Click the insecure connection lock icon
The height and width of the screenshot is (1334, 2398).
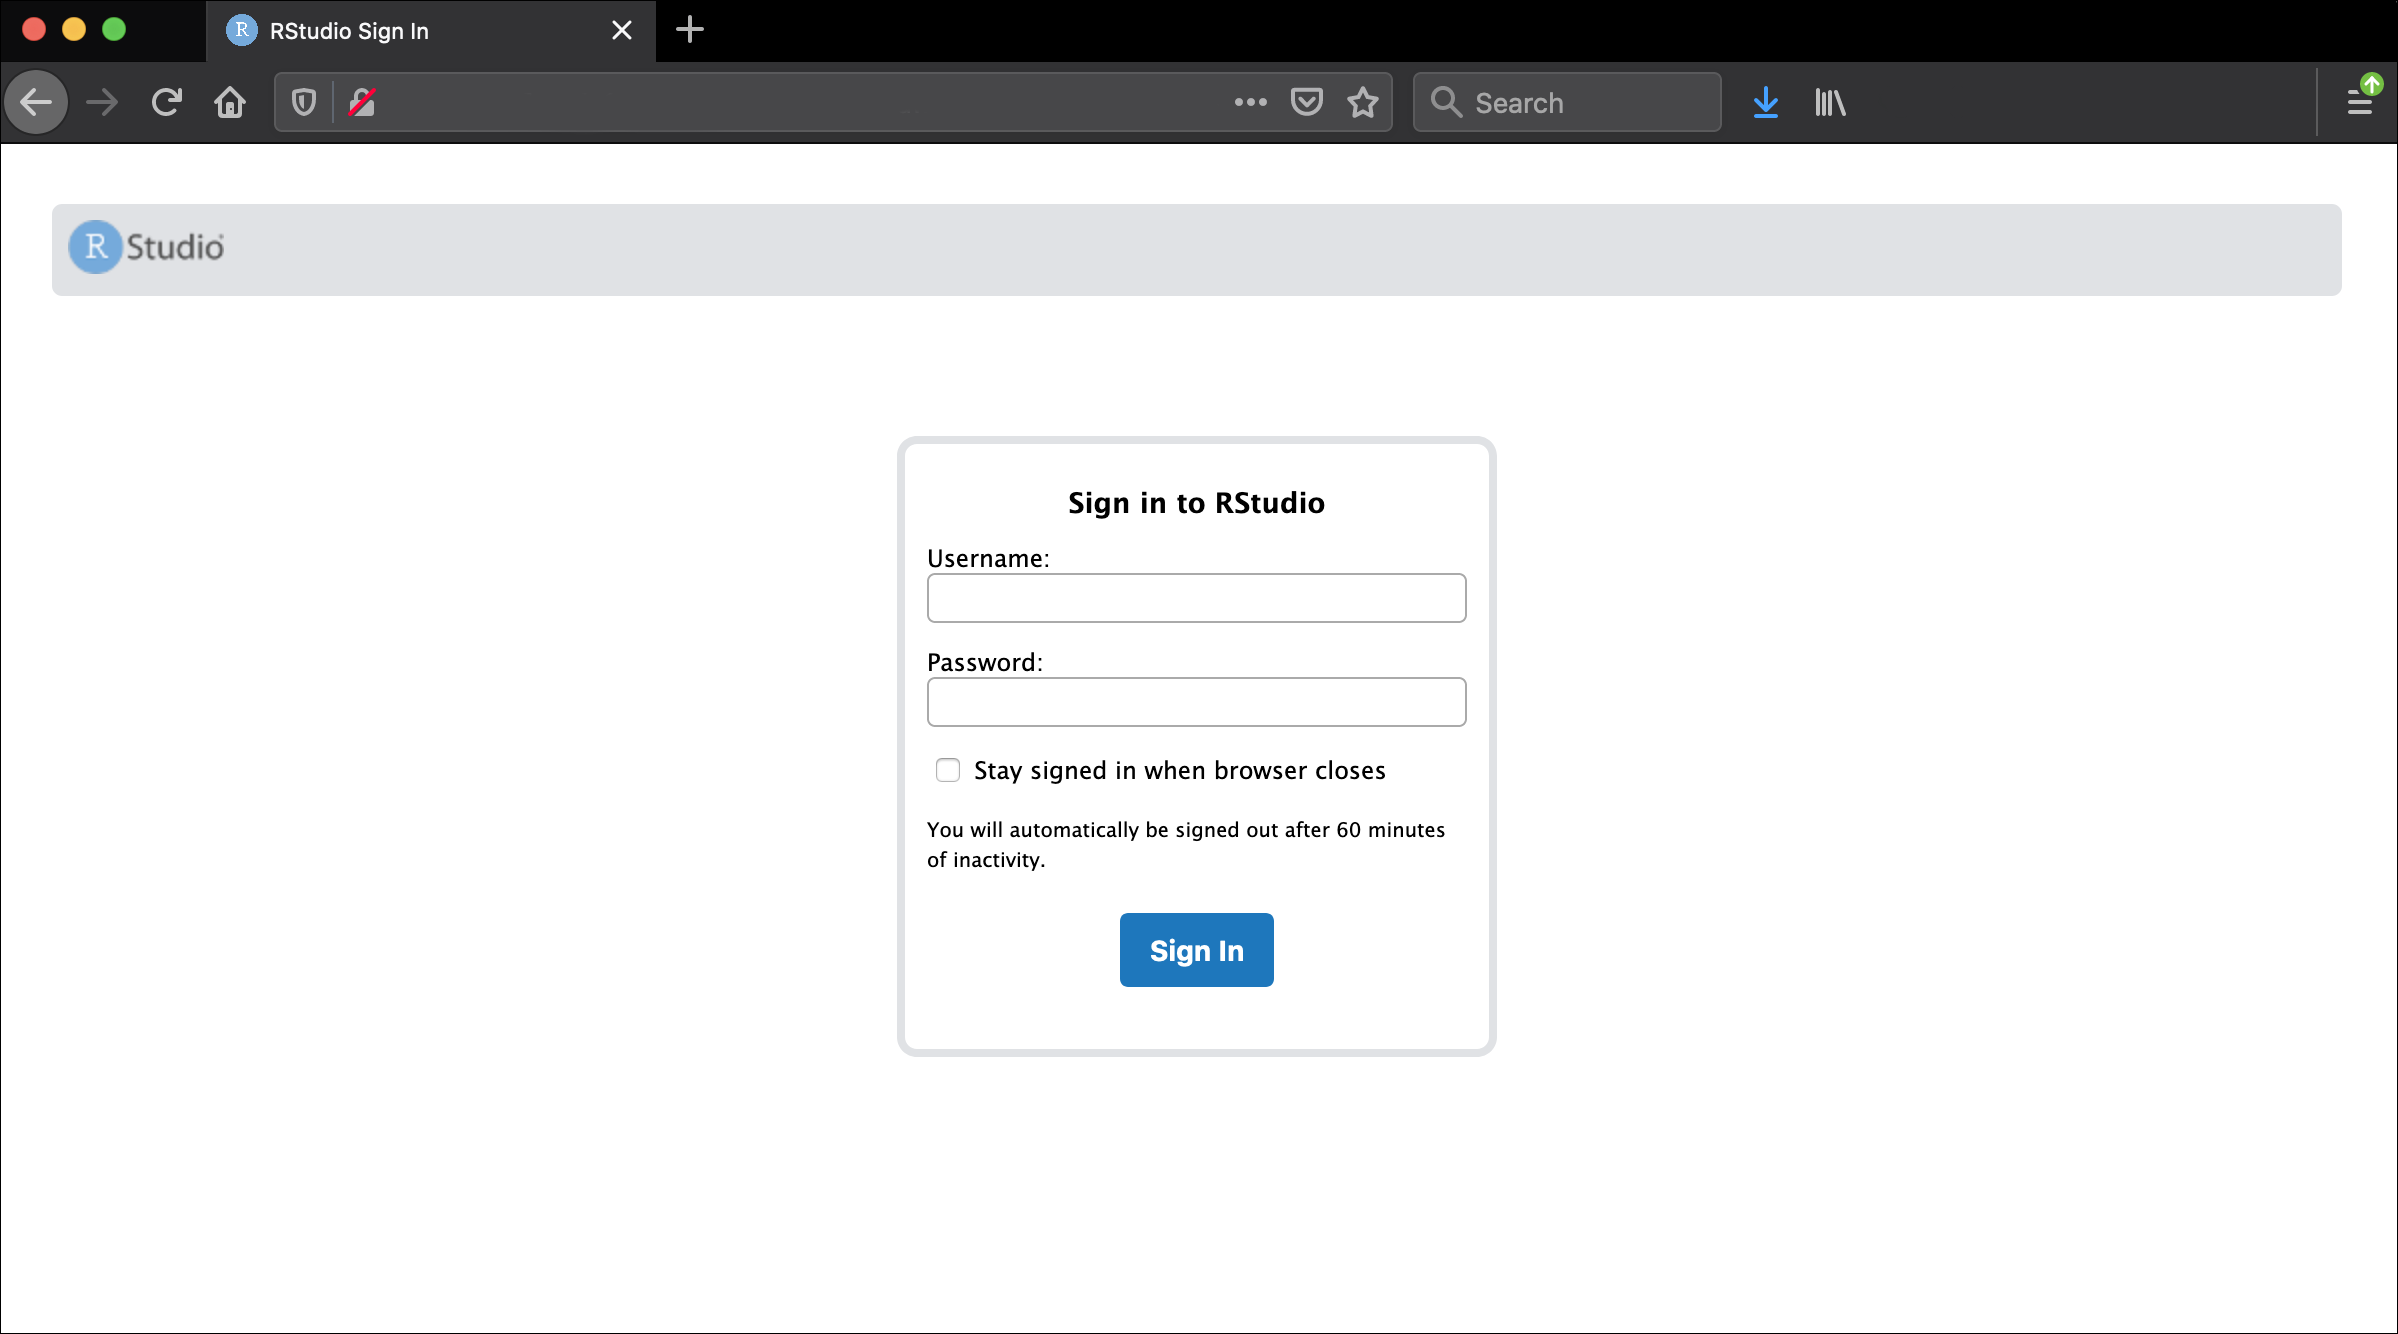(x=362, y=102)
